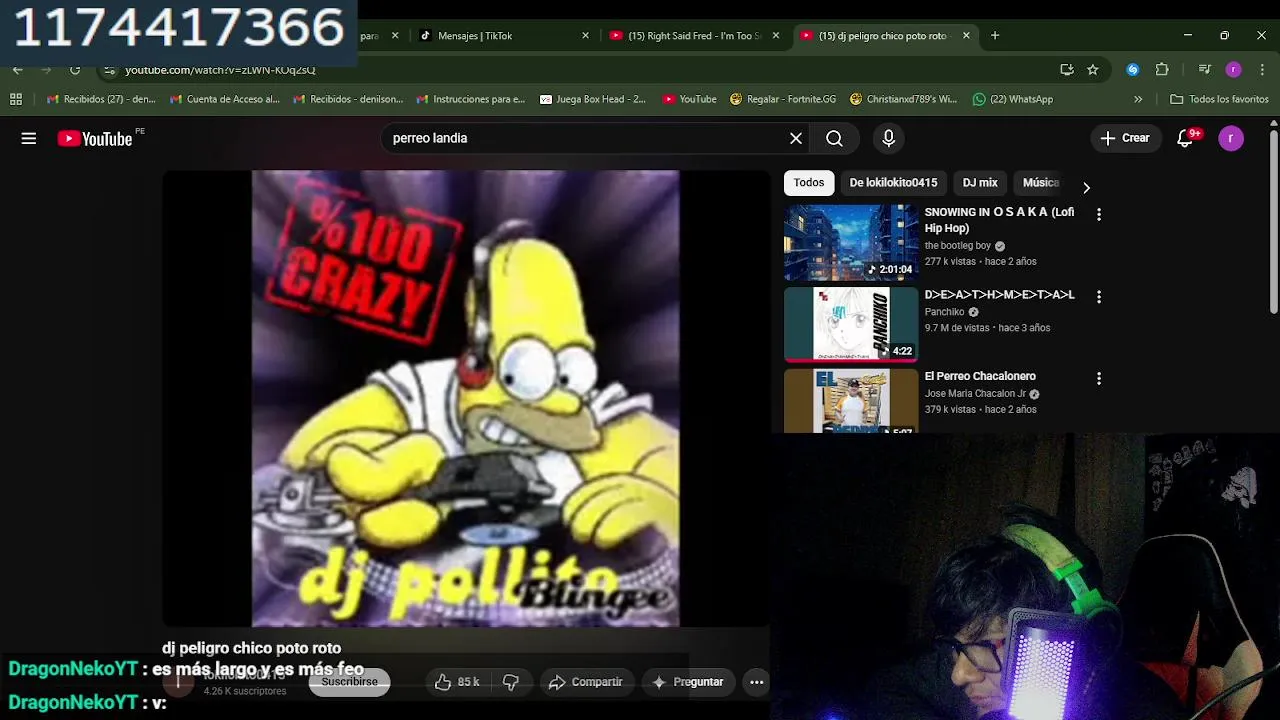Open the Jose Maria Chacalon Jr channel

point(975,394)
